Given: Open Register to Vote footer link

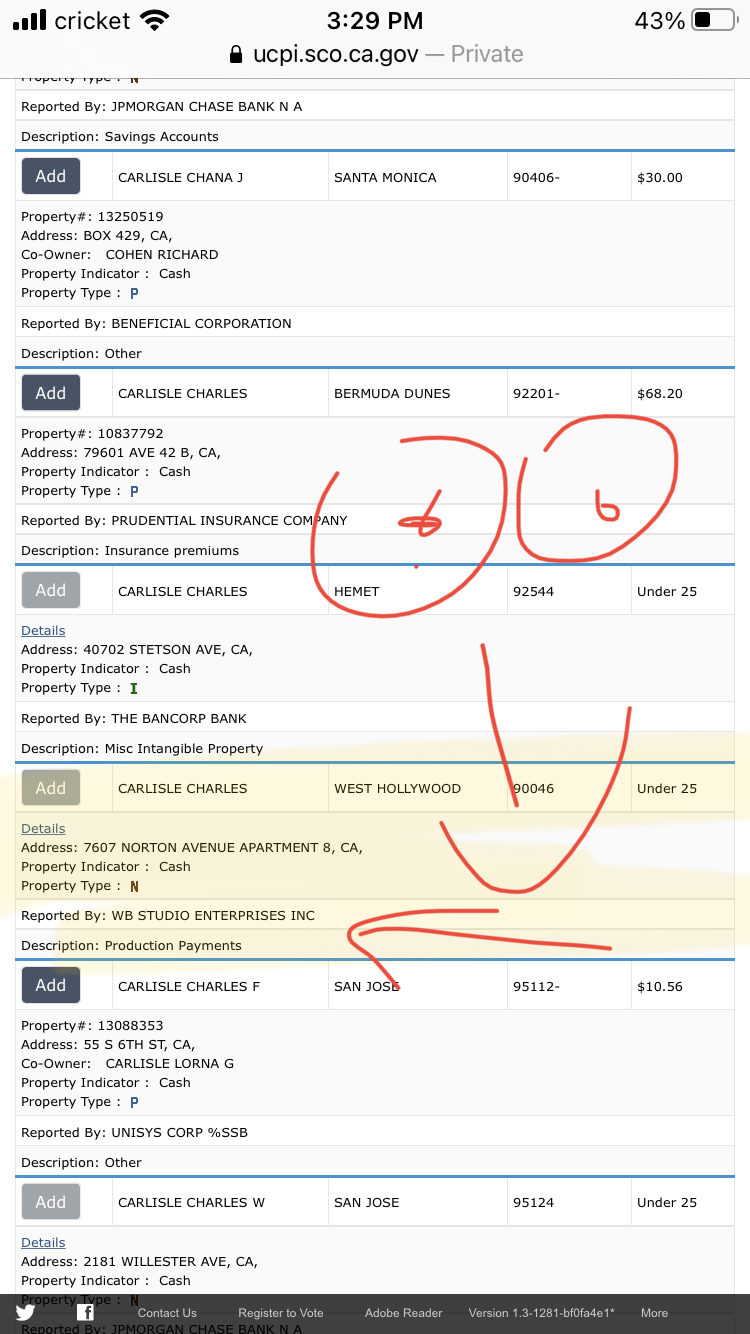Looking at the screenshot, I should point(281,1313).
